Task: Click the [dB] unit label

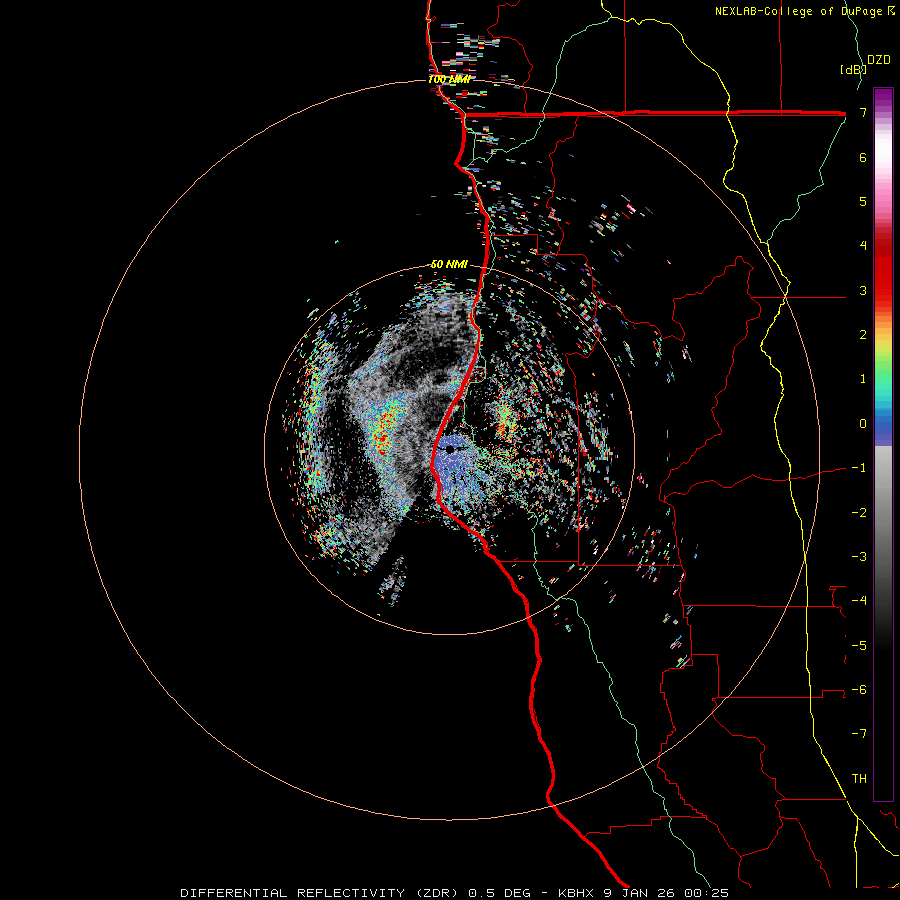Action: point(853,69)
